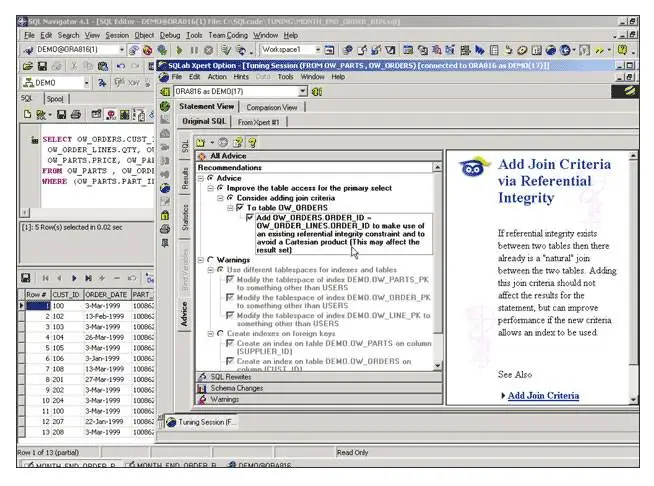
Task: Click the All Advice header bar
Action: coord(319,156)
